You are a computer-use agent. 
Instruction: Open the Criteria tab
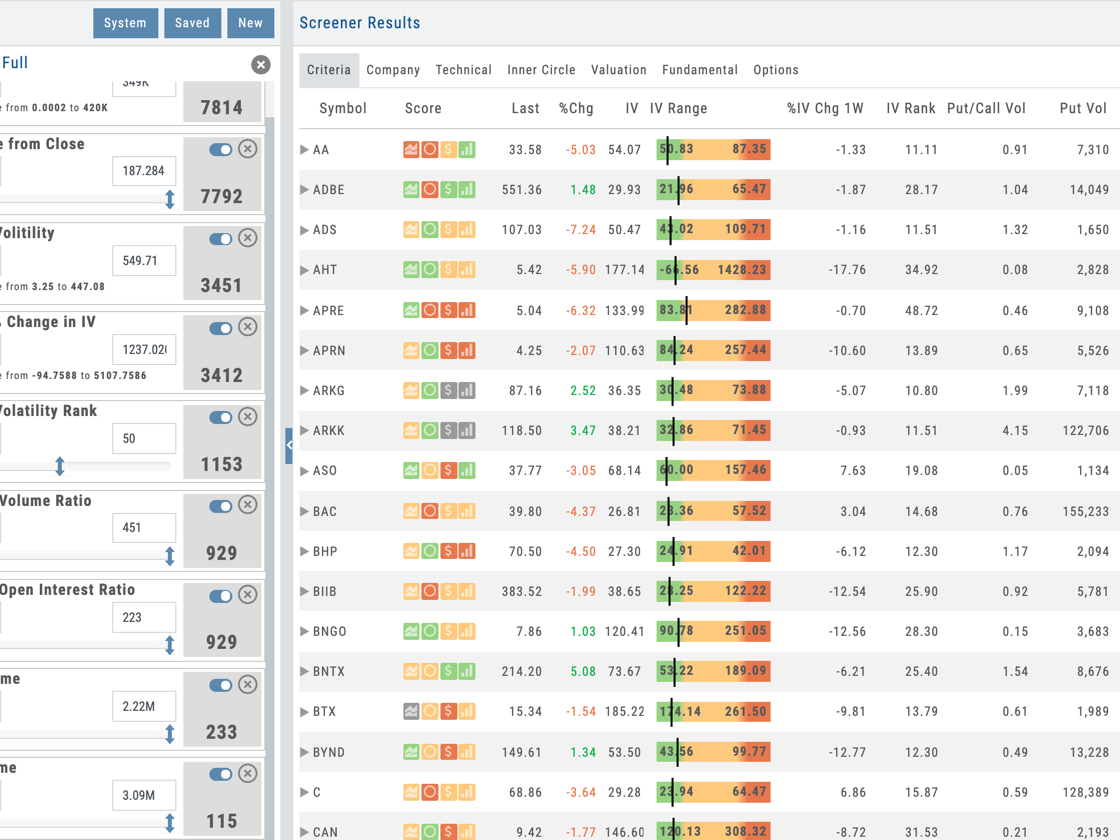[329, 70]
